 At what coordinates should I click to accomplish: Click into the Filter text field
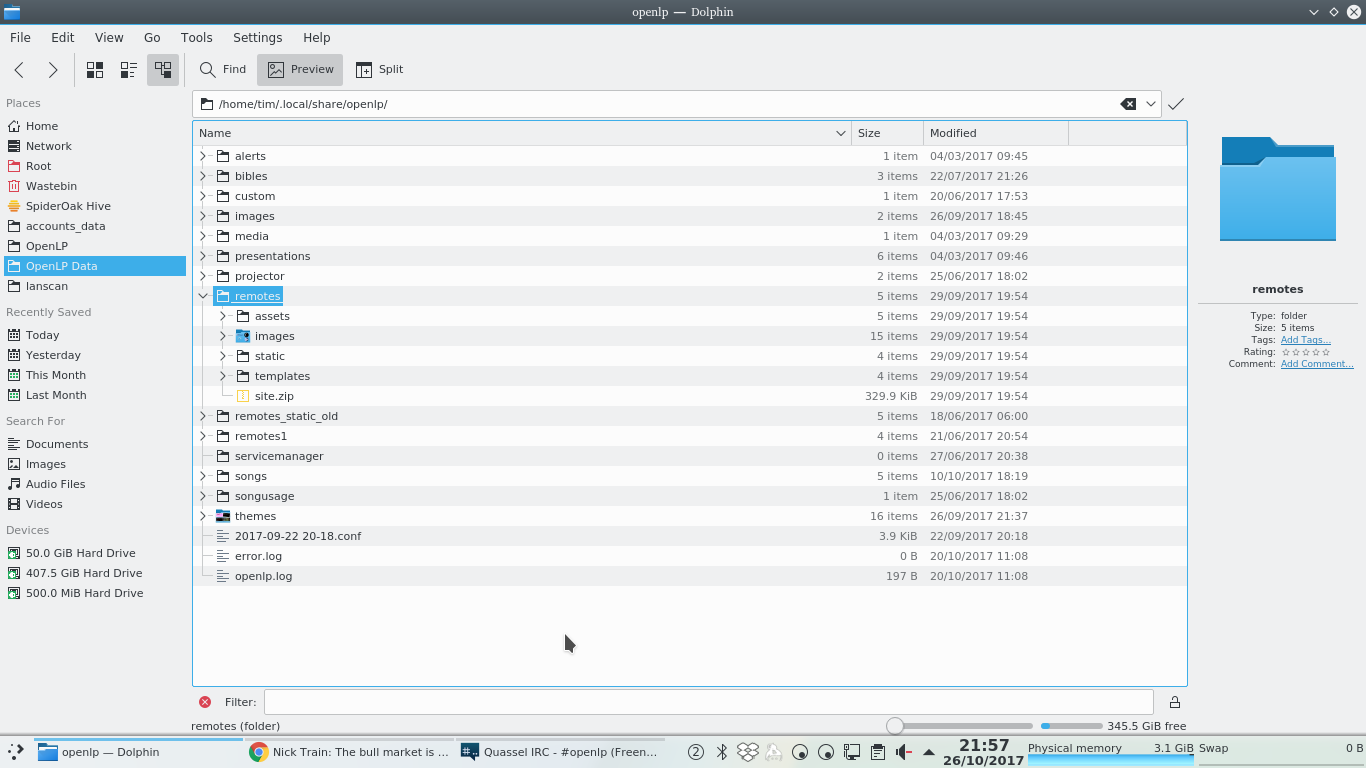(x=708, y=702)
